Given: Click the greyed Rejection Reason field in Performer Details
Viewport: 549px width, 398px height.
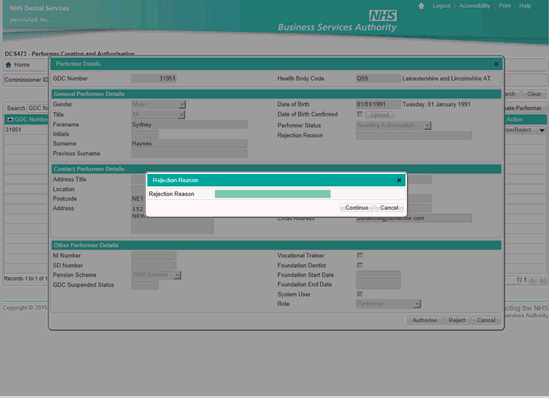Looking at the screenshot, I should coord(414,135).
